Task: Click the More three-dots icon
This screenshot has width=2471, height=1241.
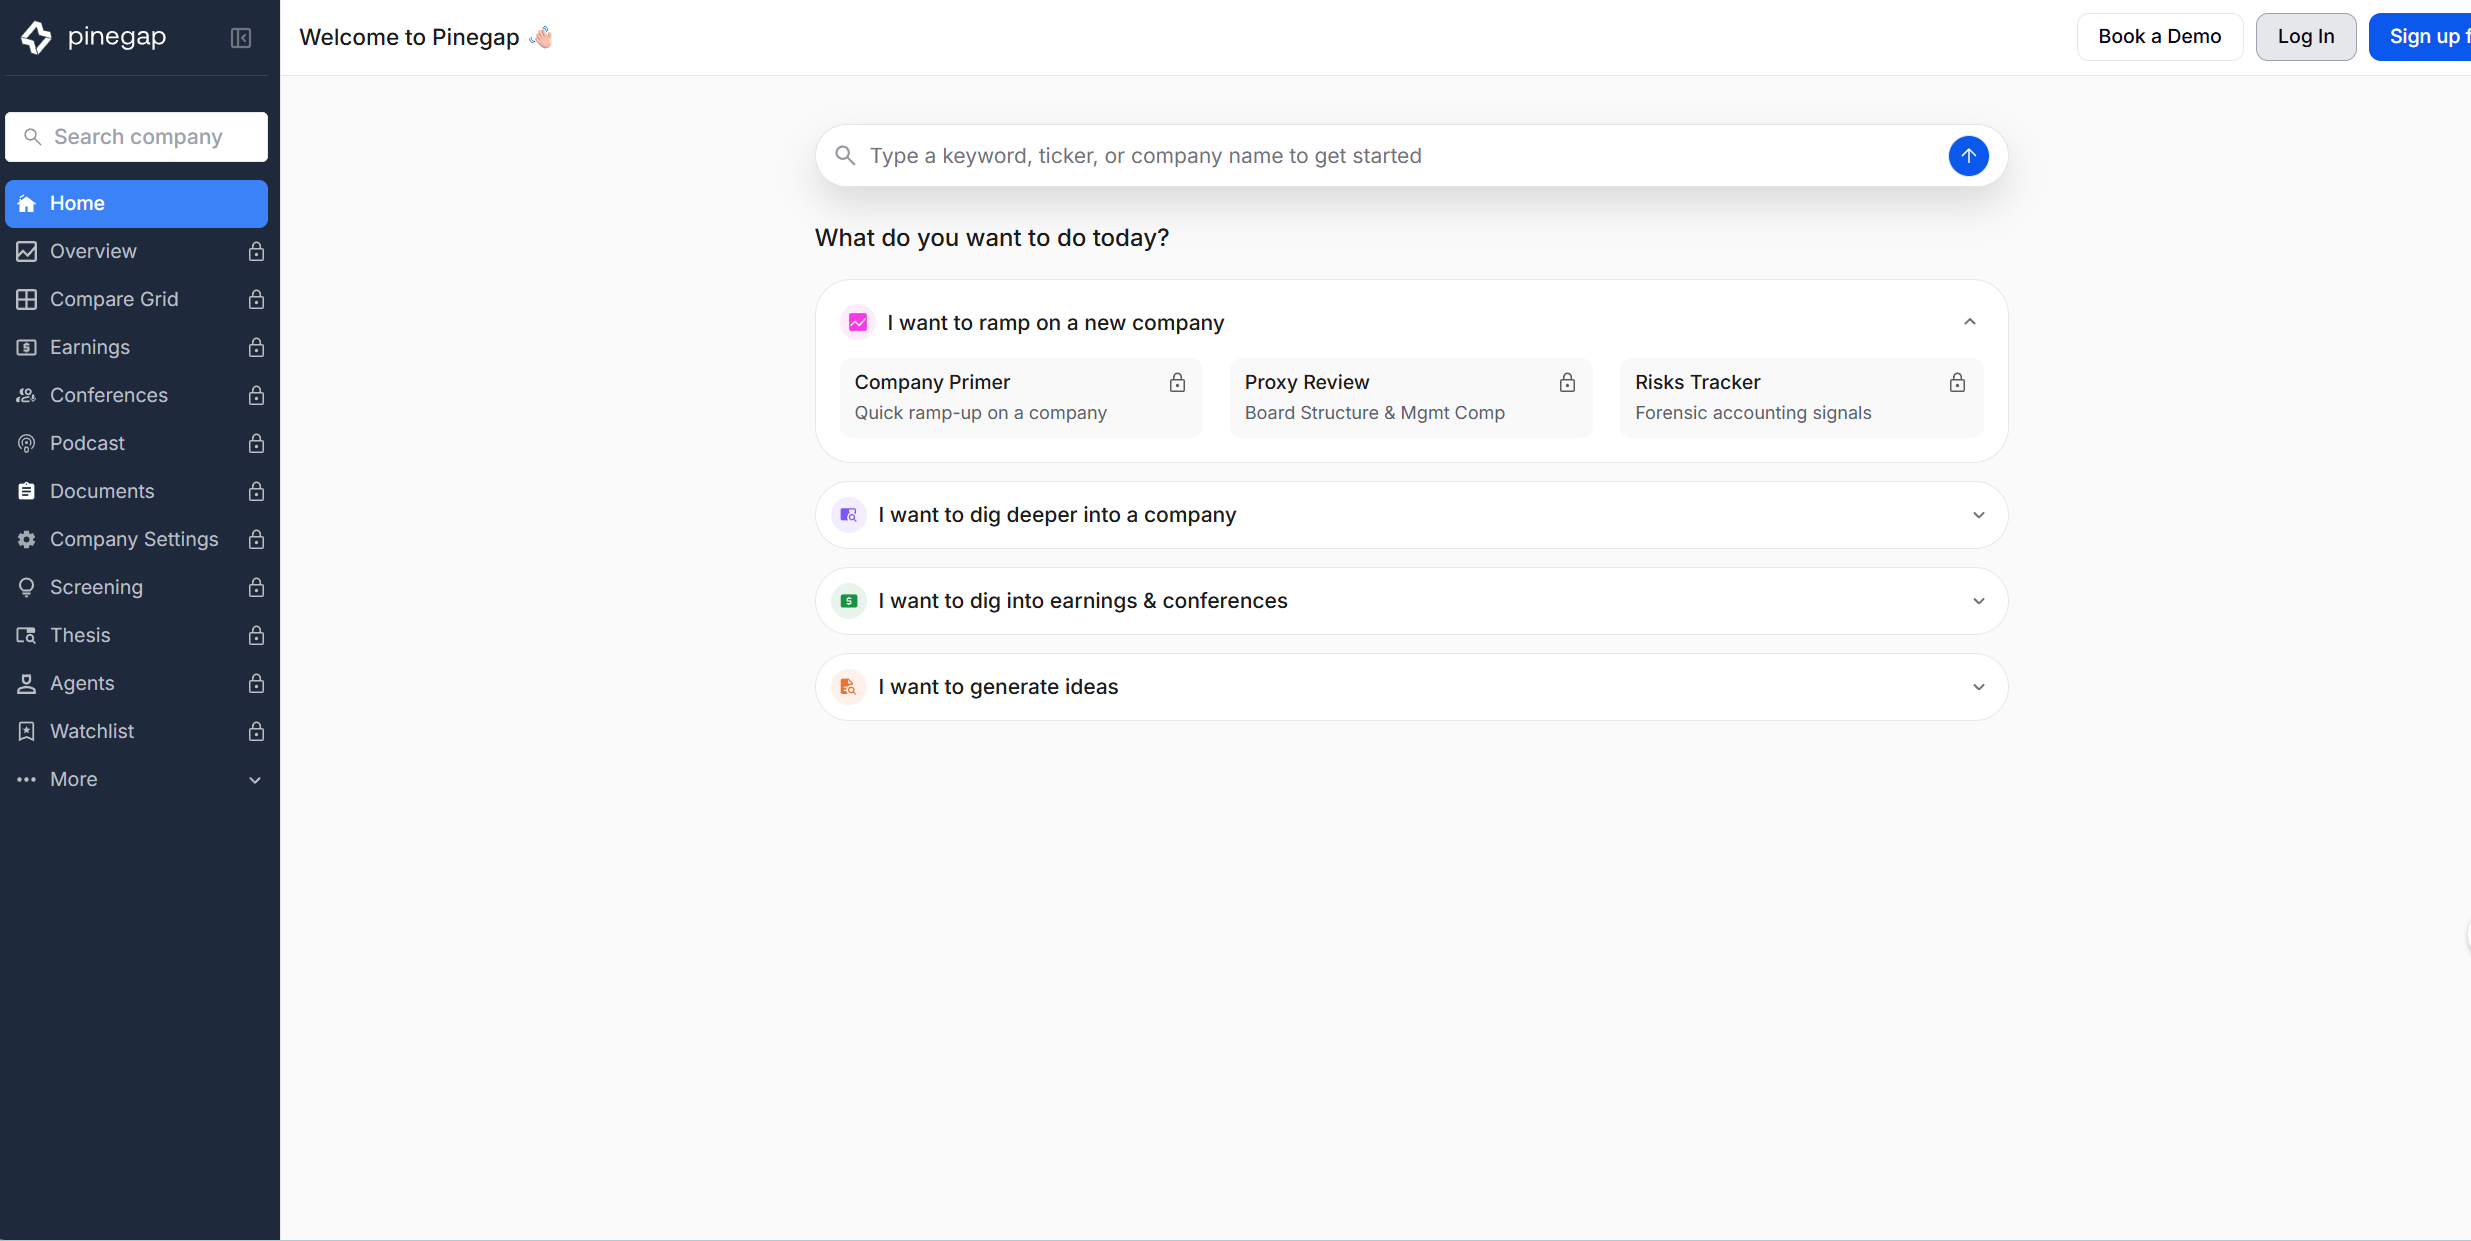Action: pyautogui.click(x=27, y=780)
